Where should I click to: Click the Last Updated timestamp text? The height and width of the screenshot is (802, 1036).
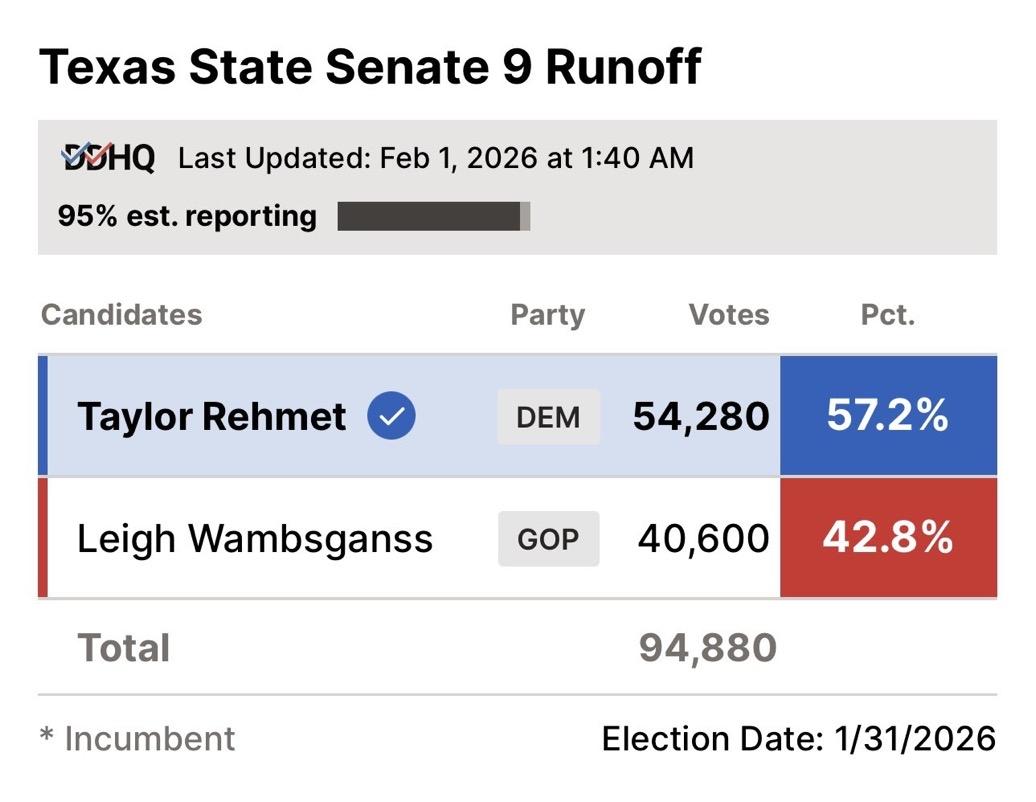(436, 158)
